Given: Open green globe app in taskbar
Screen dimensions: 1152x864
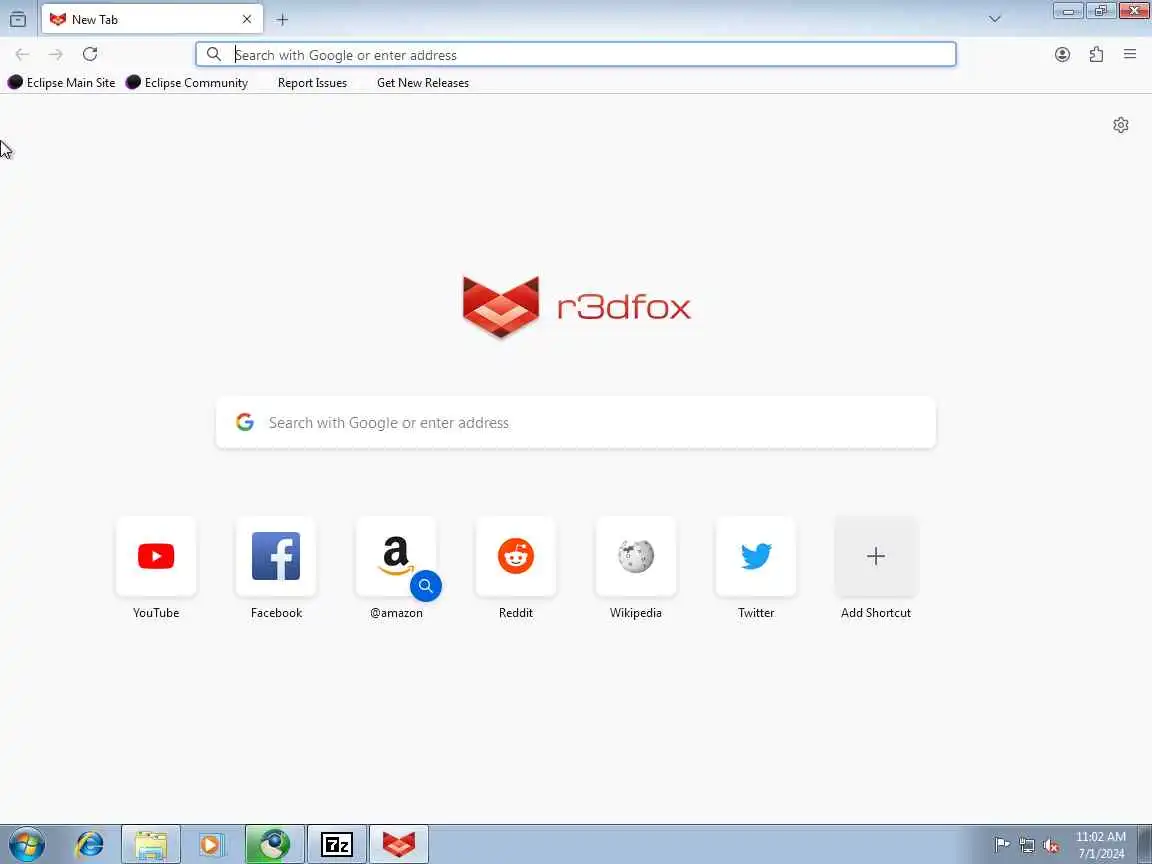Looking at the screenshot, I should pos(275,844).
